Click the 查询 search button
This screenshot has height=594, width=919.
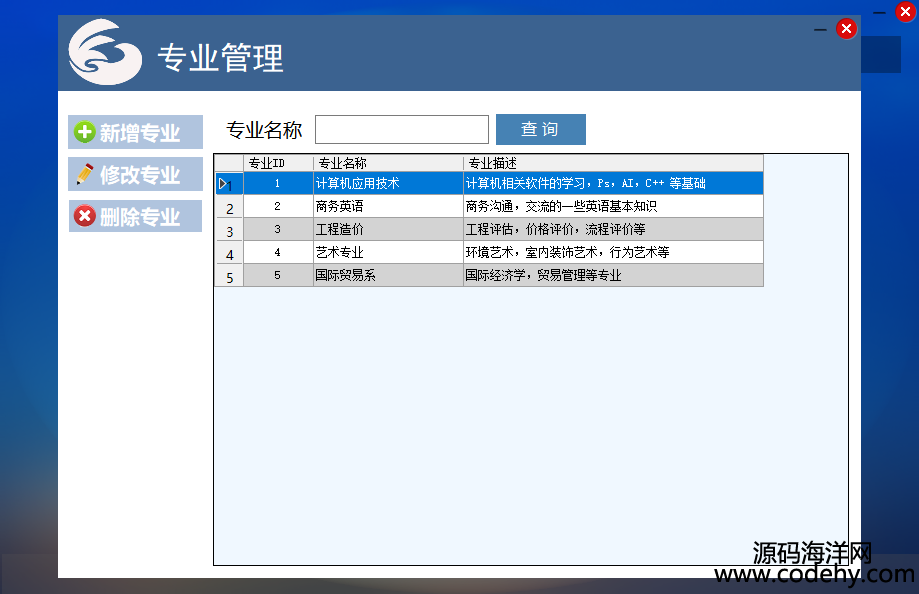coord(540,130)
